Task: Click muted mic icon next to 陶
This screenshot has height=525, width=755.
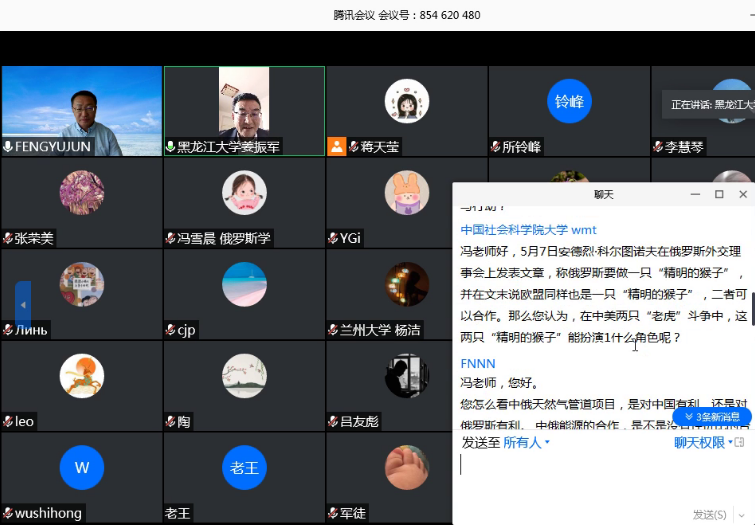Action: (x=170, y=421)
